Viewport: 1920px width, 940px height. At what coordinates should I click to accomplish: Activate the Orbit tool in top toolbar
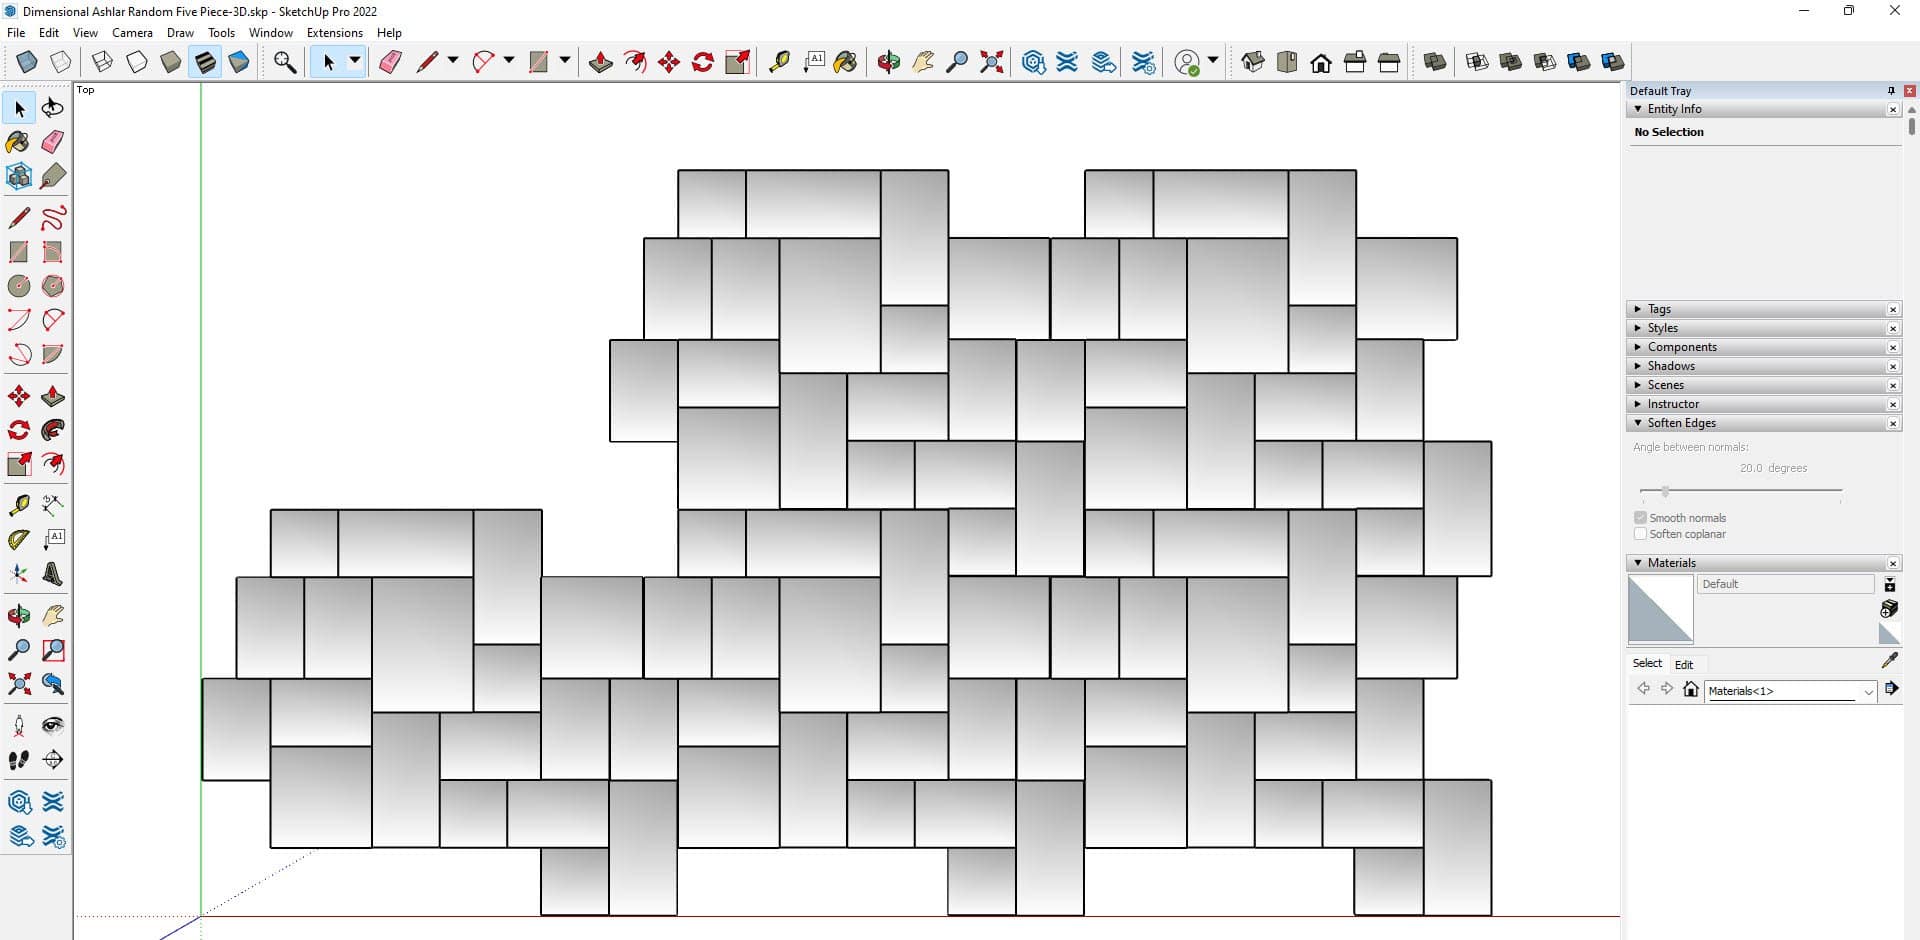(888, 62)
